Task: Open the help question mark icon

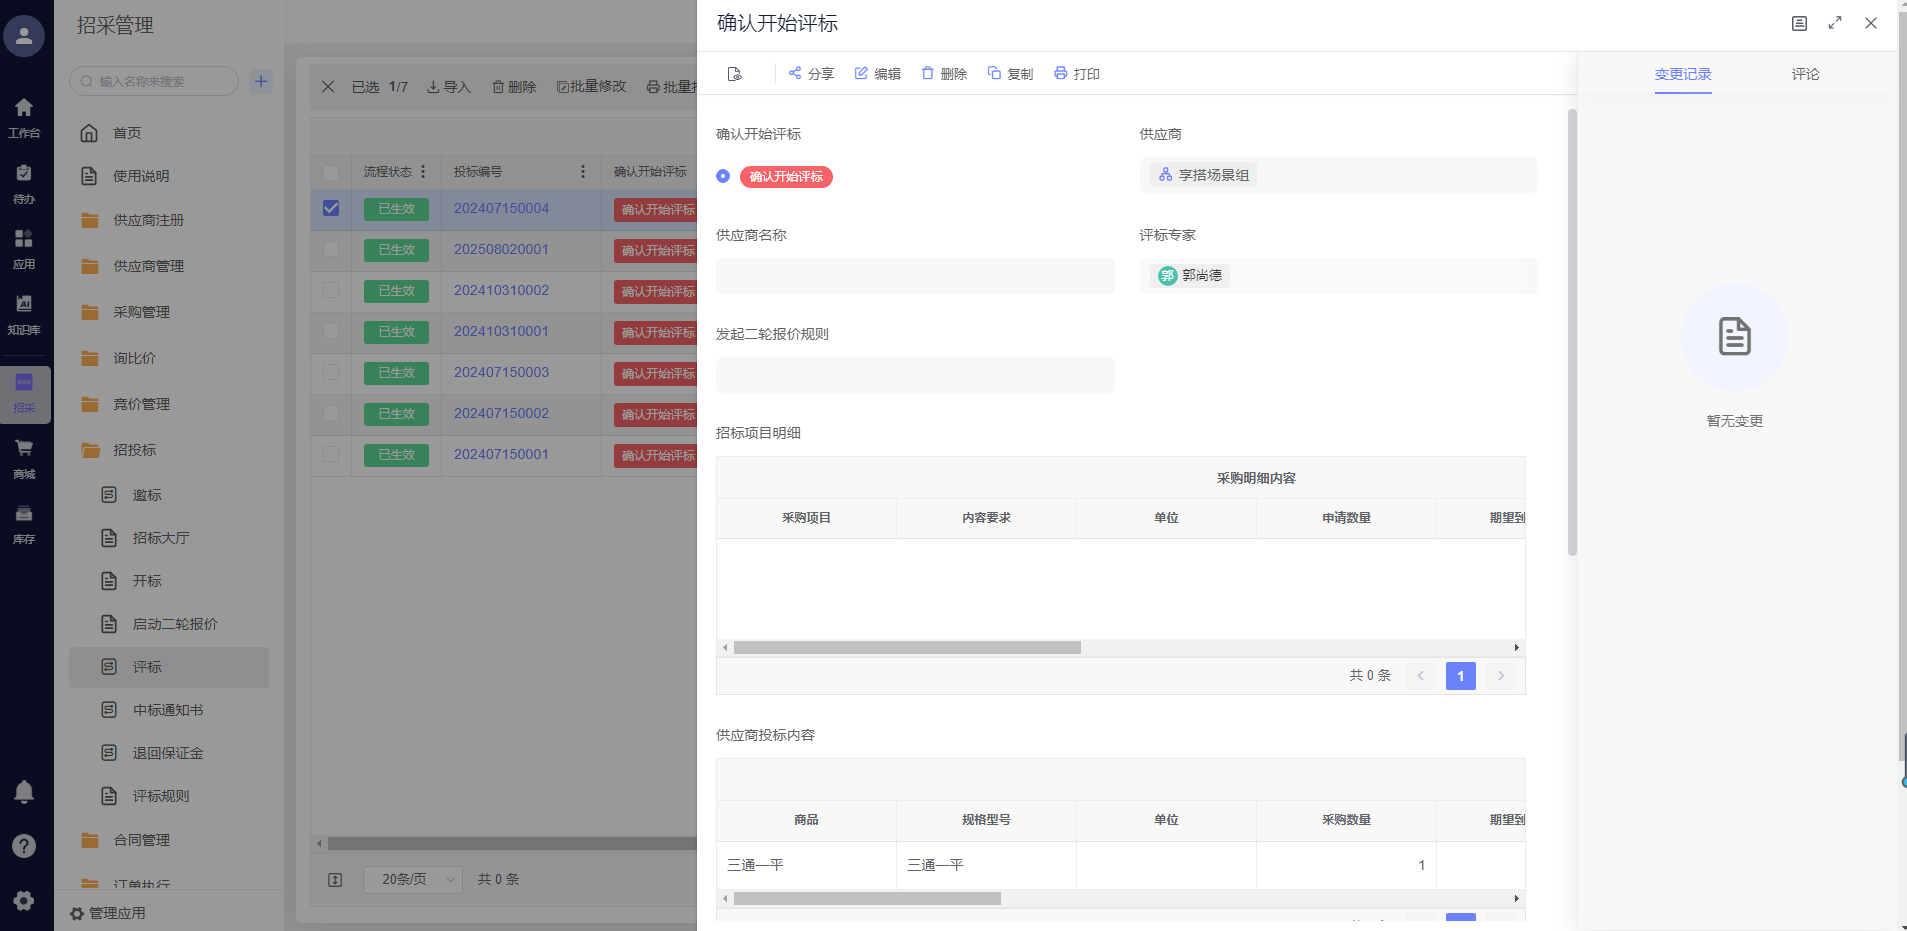Action: pyautogui.click(x=24, y=846)
